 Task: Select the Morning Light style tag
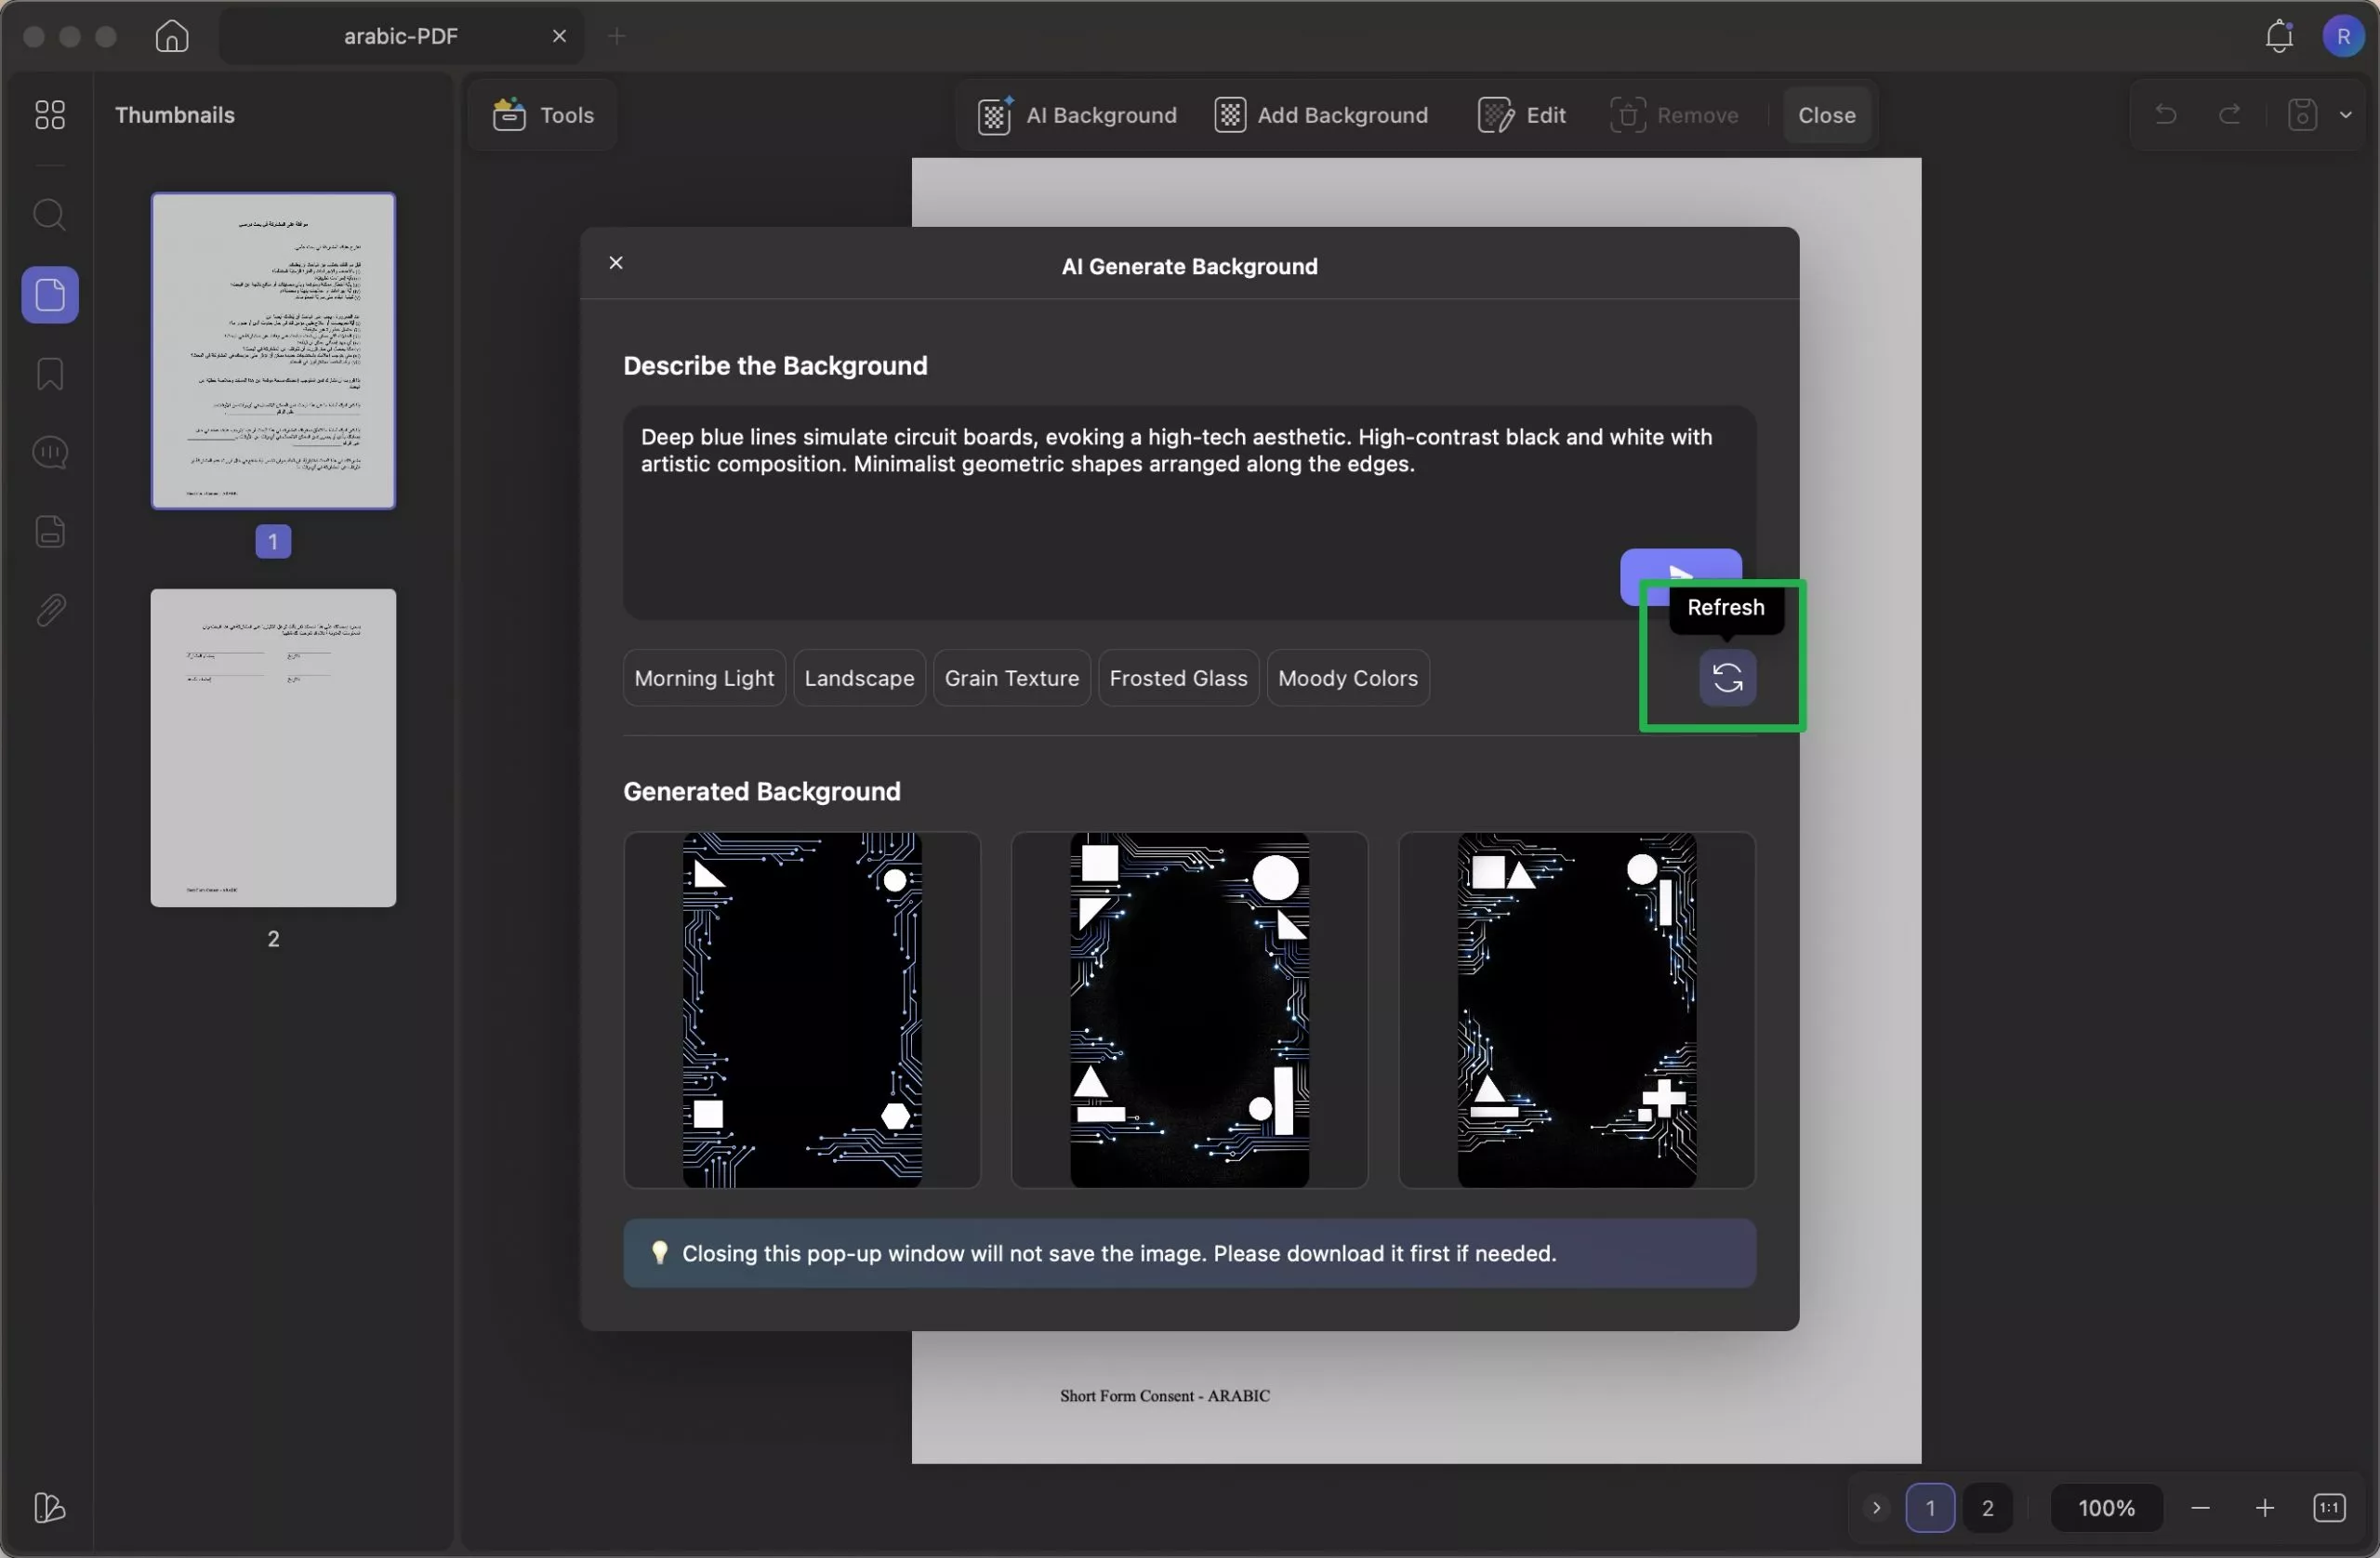tap(704, 678)
